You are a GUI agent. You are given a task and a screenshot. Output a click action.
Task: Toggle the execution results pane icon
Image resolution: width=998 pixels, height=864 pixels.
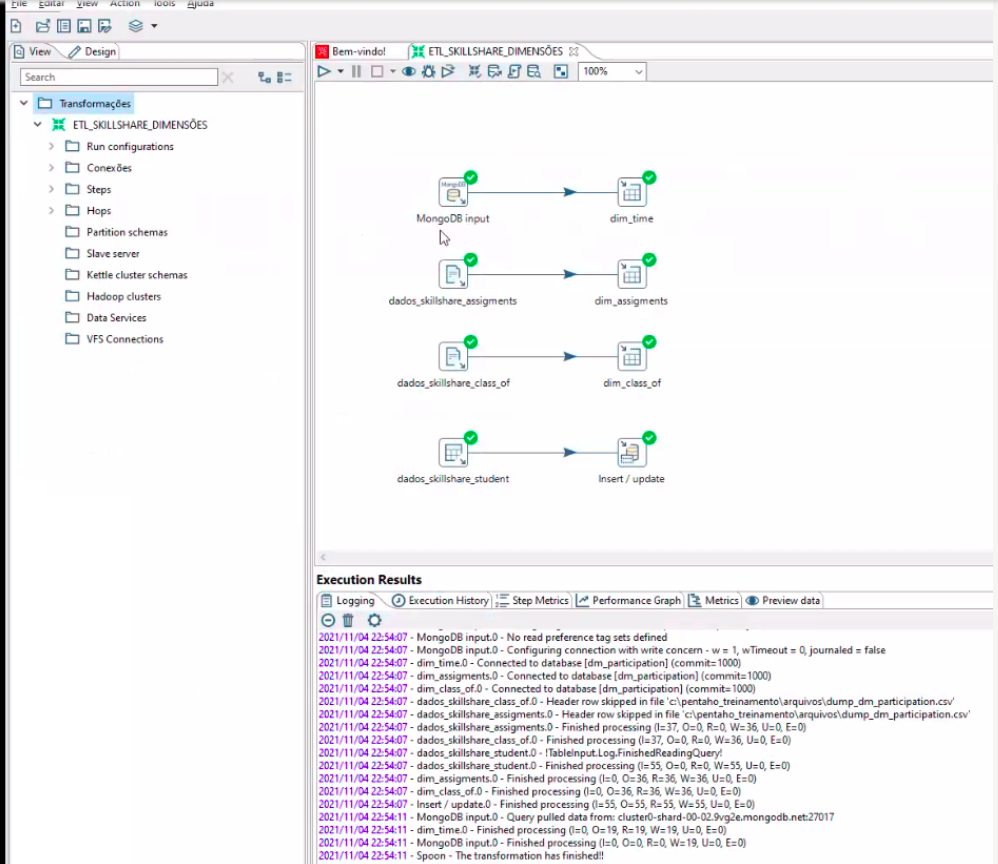[x=561, y=71]
